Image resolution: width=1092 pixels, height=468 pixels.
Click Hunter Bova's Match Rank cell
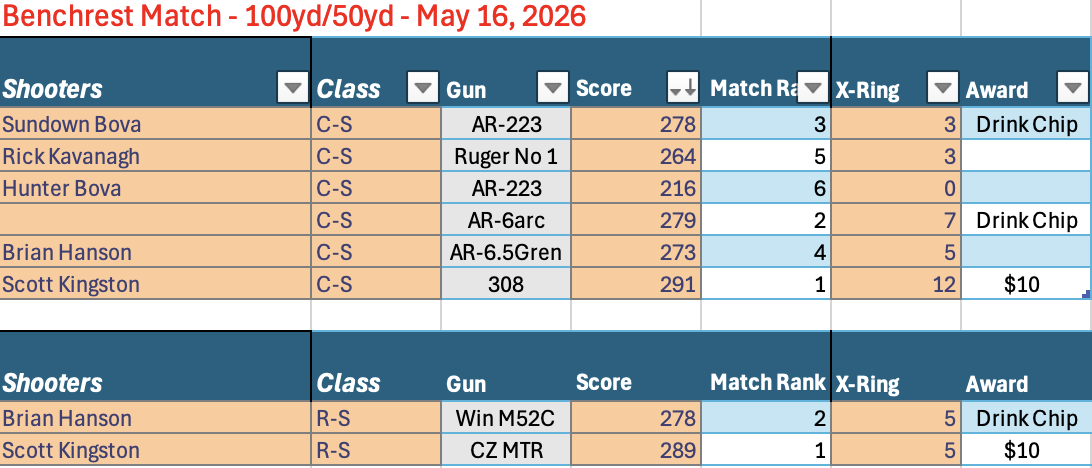point(766,189)
